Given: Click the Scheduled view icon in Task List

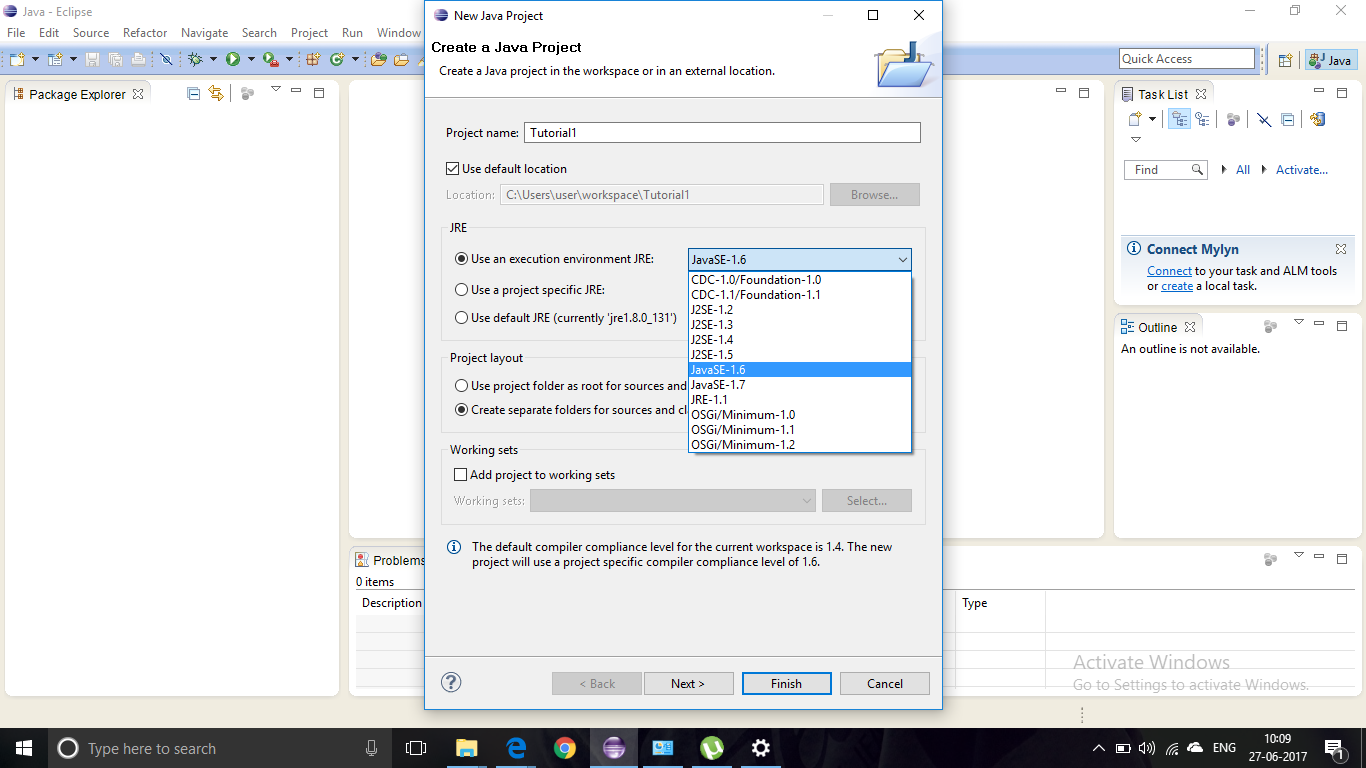Looking at the screenshot, I should (x=1202, y=119).
